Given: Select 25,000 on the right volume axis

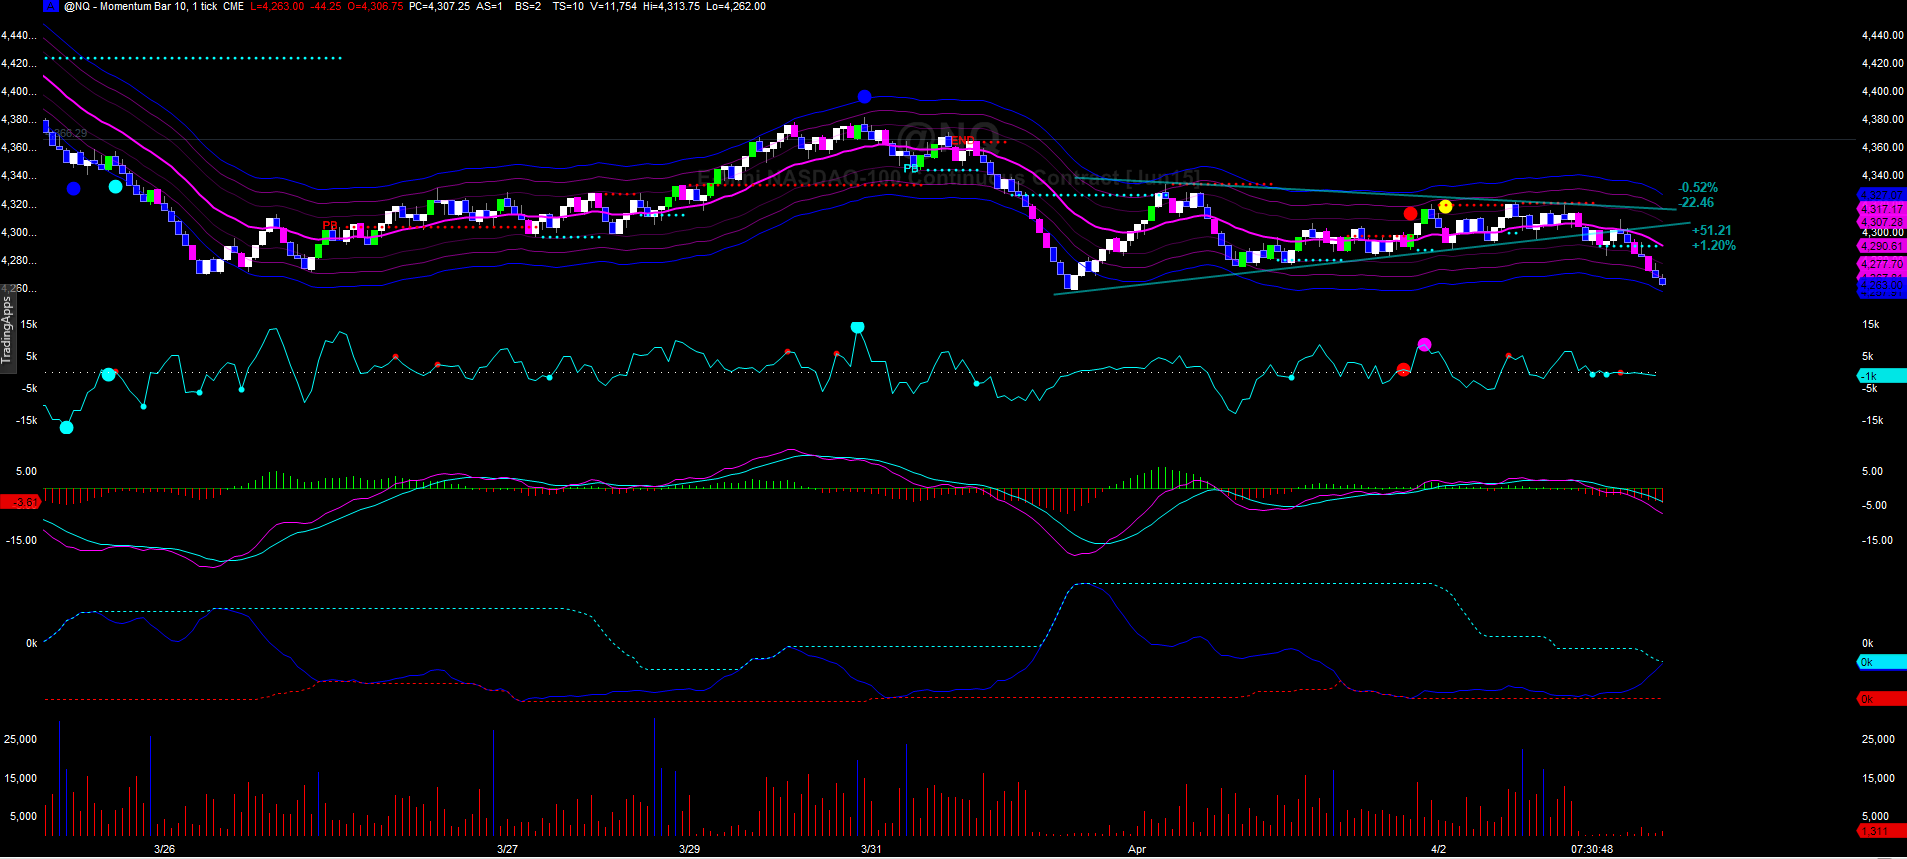Looking at the screenshot, I should pyautogui.click(x=1878, y=739).
